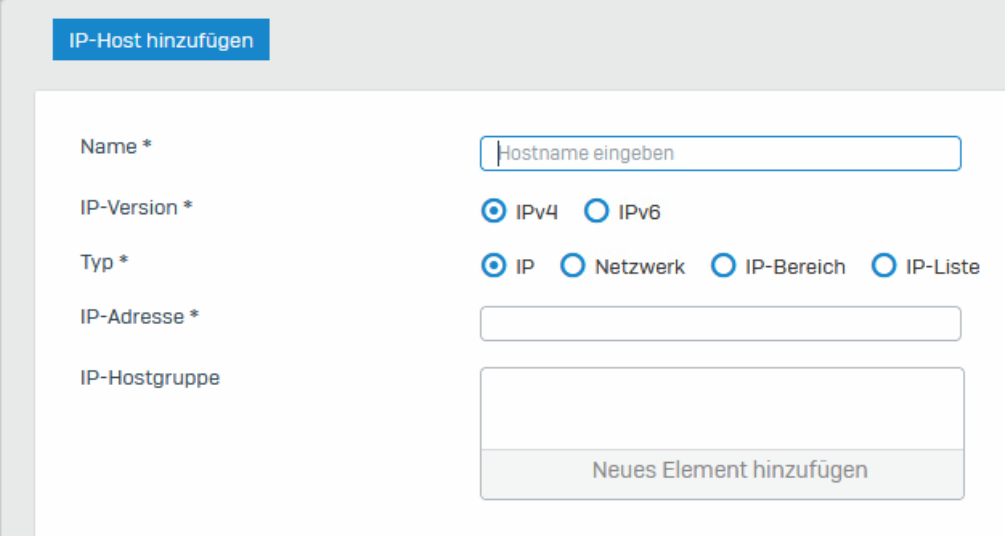Screen dimensions: 1005x536
Task: Select the IP-Liste radio option
Action: click(884, 265)
